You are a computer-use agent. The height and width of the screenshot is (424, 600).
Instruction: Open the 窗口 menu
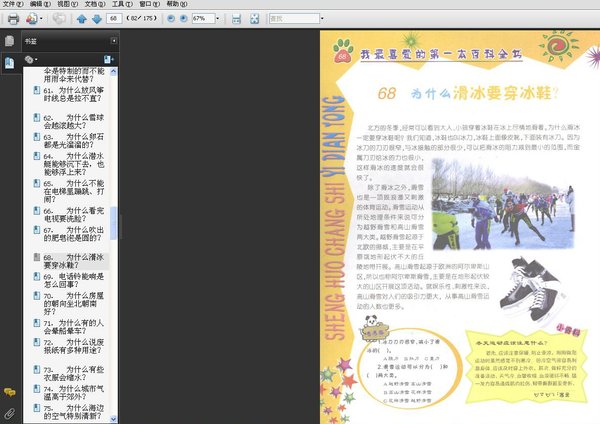[x=150, y=4]
